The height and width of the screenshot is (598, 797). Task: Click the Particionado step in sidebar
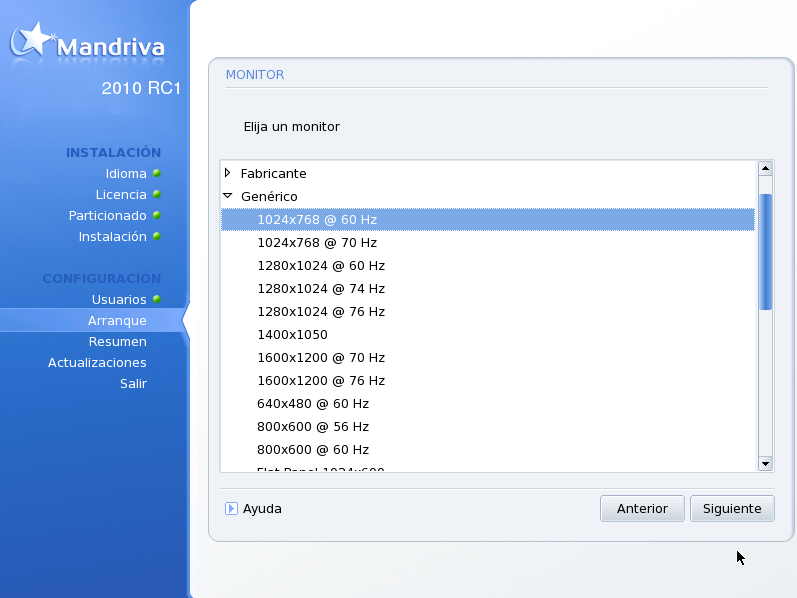coord(107,216)
